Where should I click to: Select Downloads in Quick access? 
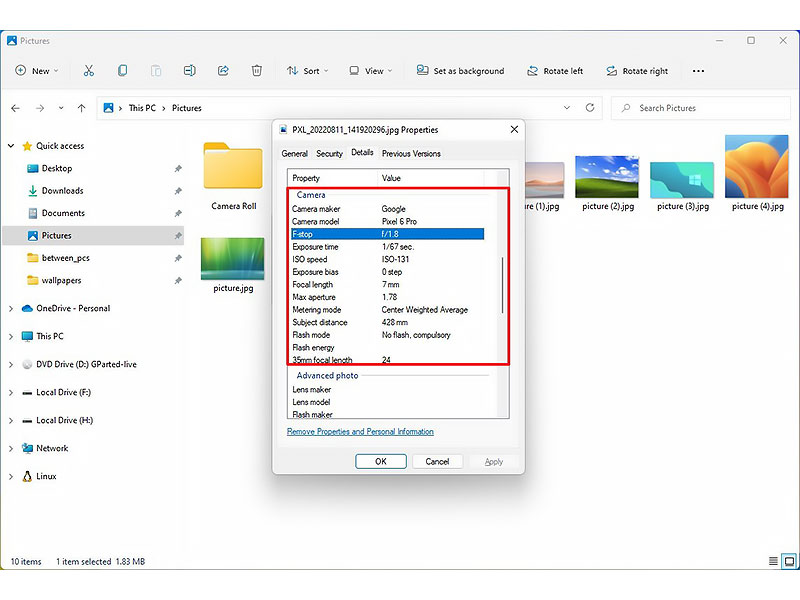pyautogui.click(x=62, y=191)
